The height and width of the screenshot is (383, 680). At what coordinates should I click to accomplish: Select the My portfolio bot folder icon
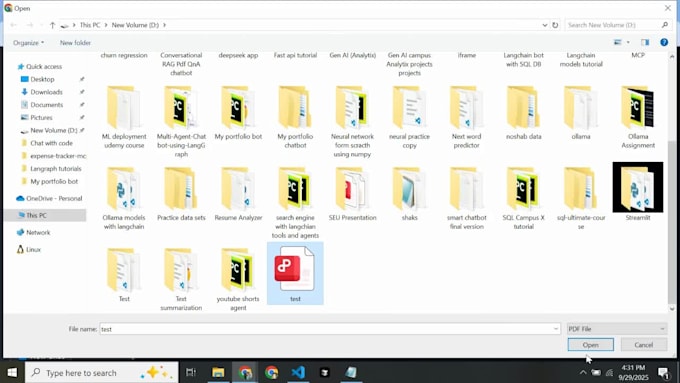tap(238, 108)
